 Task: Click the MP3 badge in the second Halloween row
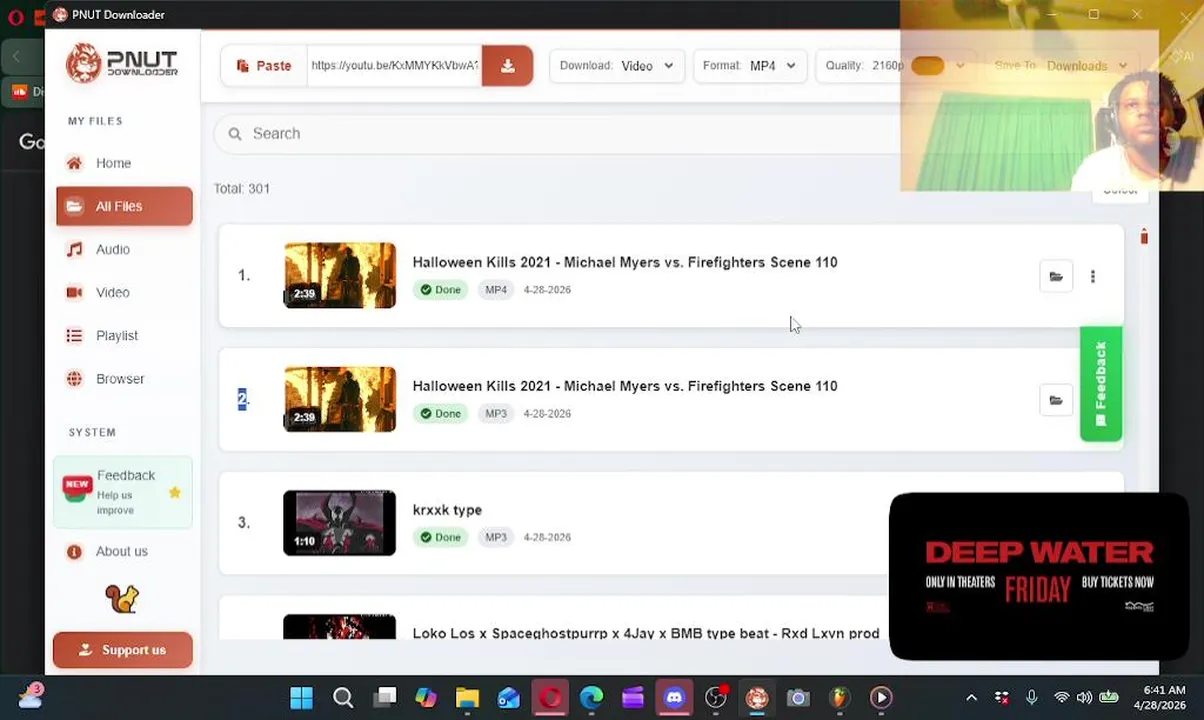pos(496,414)
